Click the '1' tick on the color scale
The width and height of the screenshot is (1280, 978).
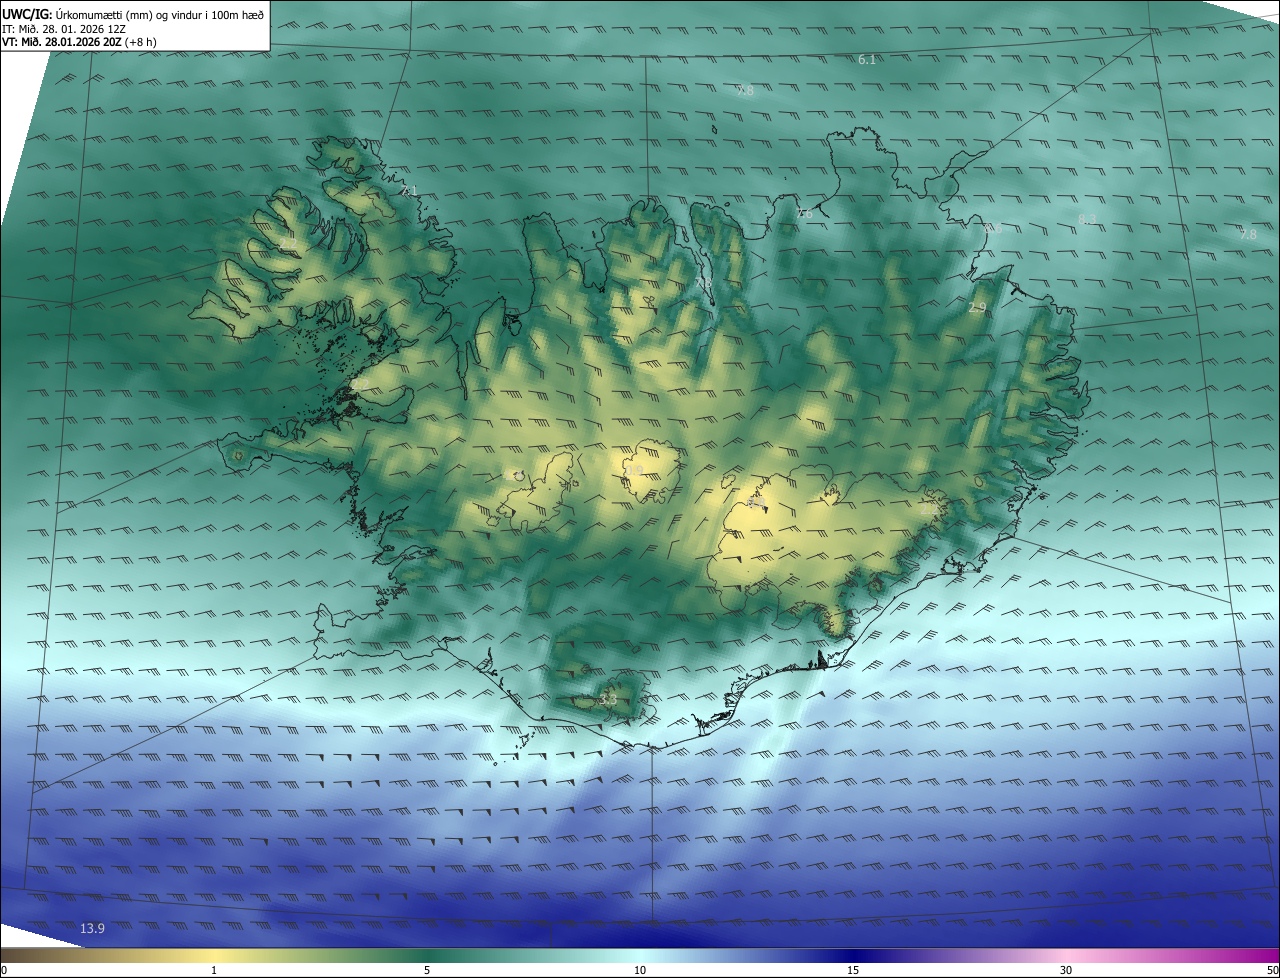tap(214, 970)
